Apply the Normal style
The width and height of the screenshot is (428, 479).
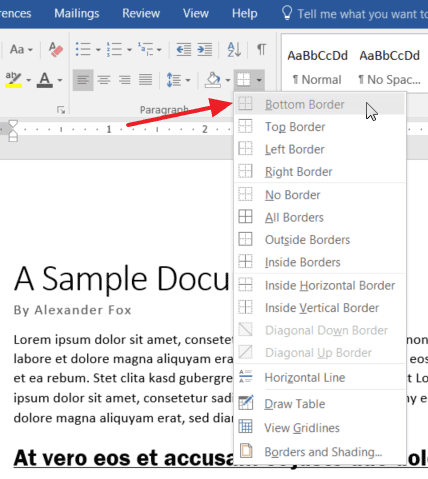click(x=317, y=67)
